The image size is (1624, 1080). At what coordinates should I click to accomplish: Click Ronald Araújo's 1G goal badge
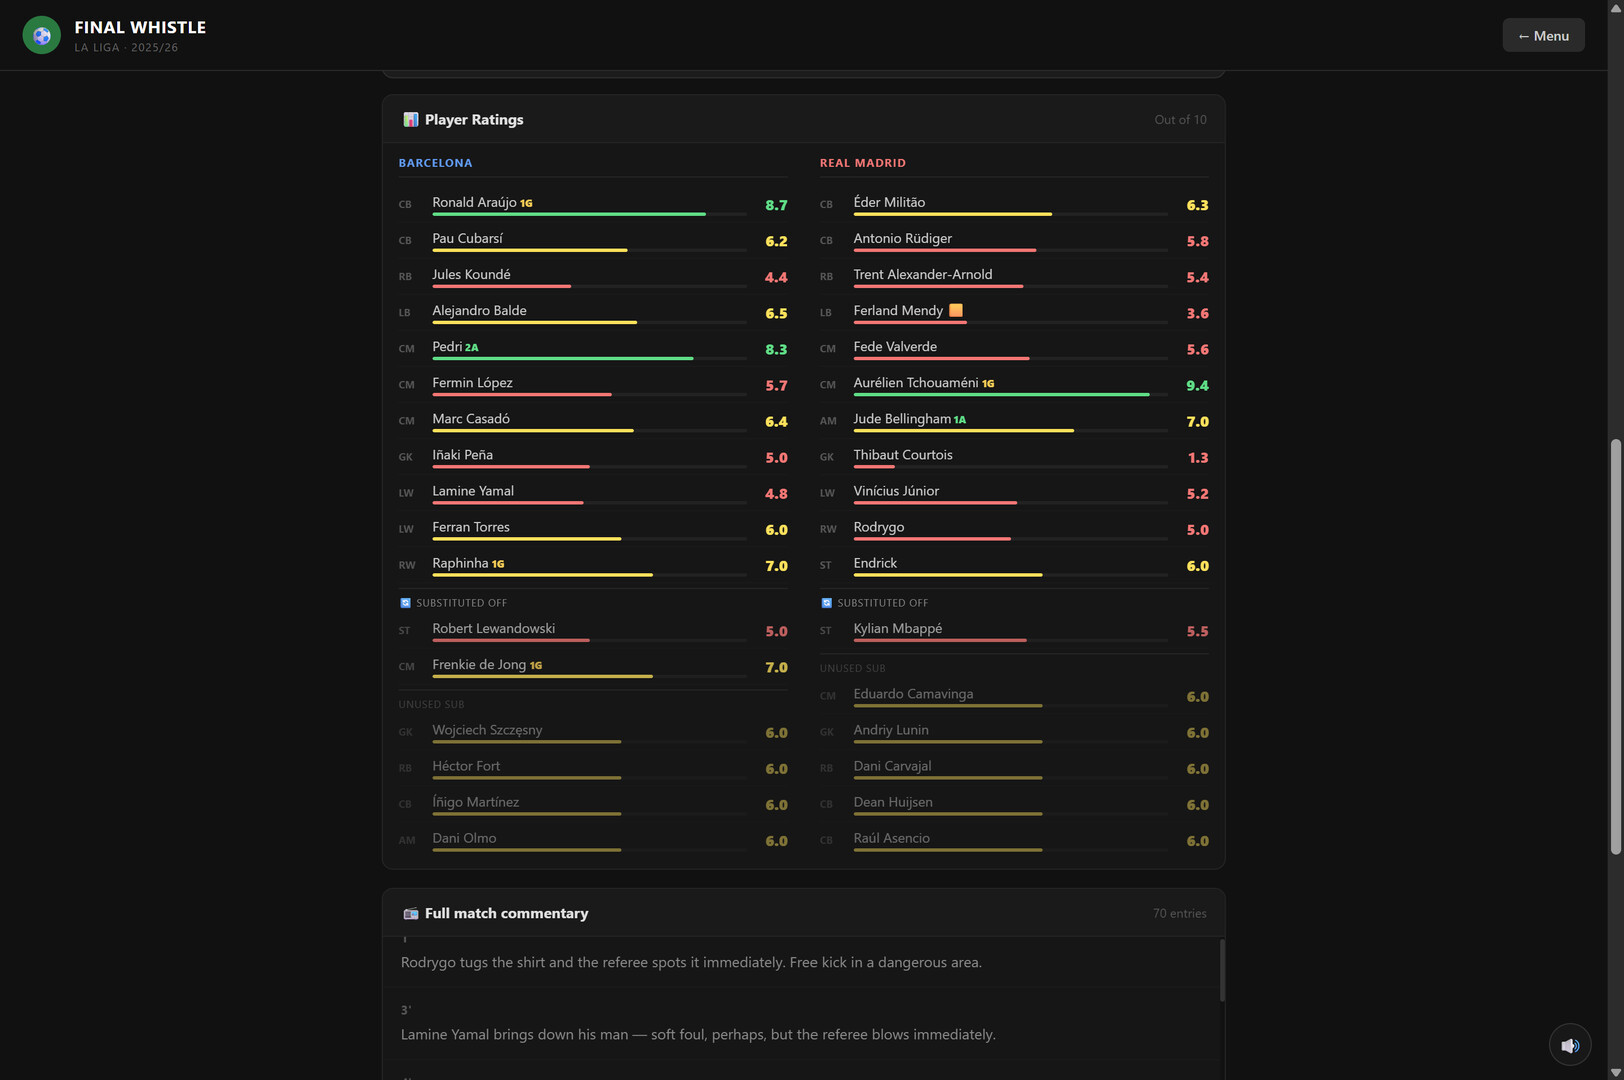[x=527, y=203]
